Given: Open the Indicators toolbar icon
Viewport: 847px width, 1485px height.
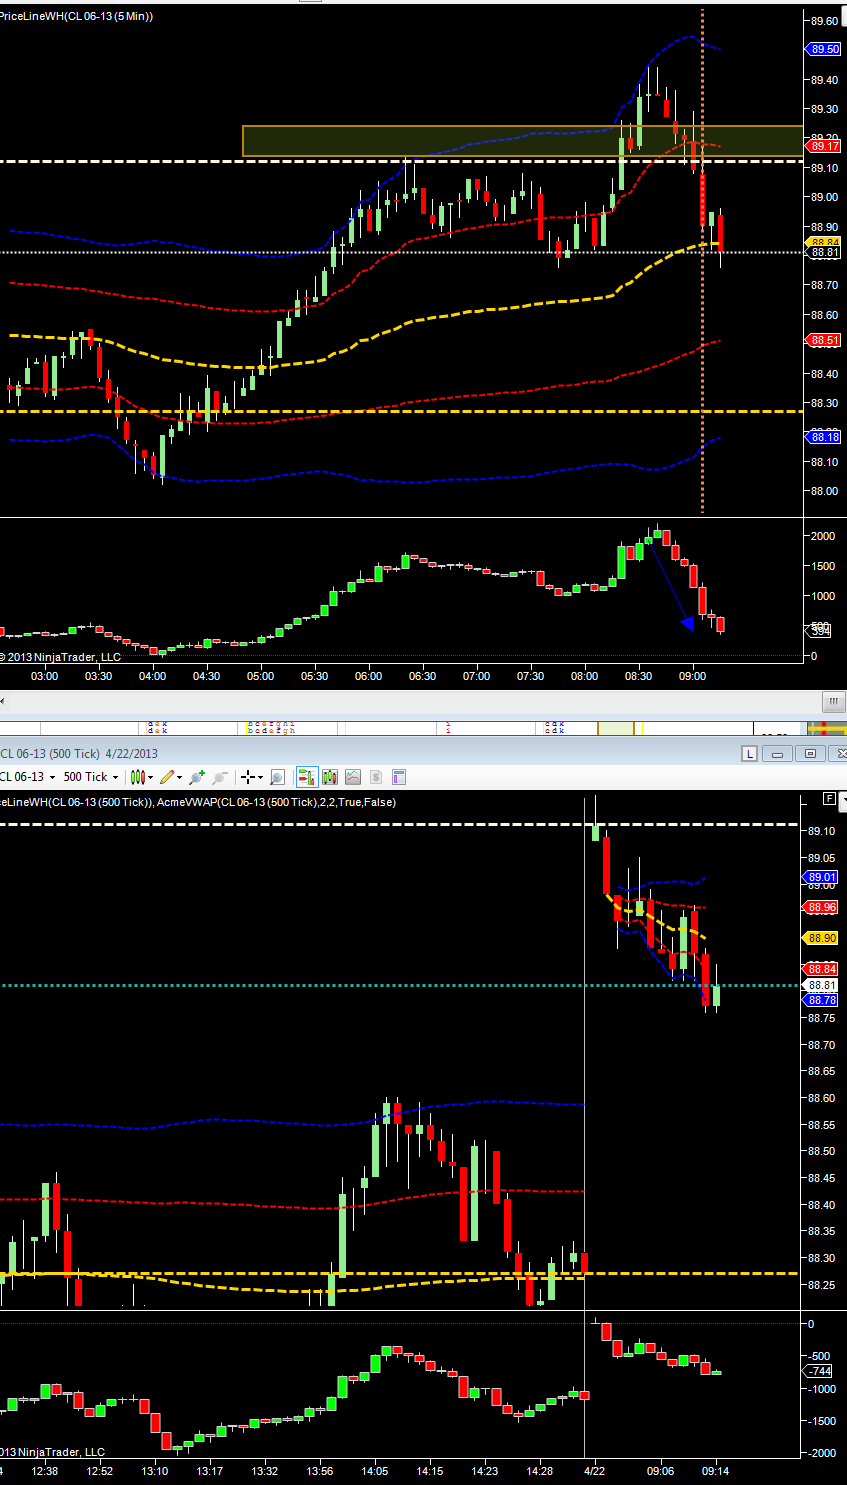Looking at the screenshot, I should click(x=353, y=777).
